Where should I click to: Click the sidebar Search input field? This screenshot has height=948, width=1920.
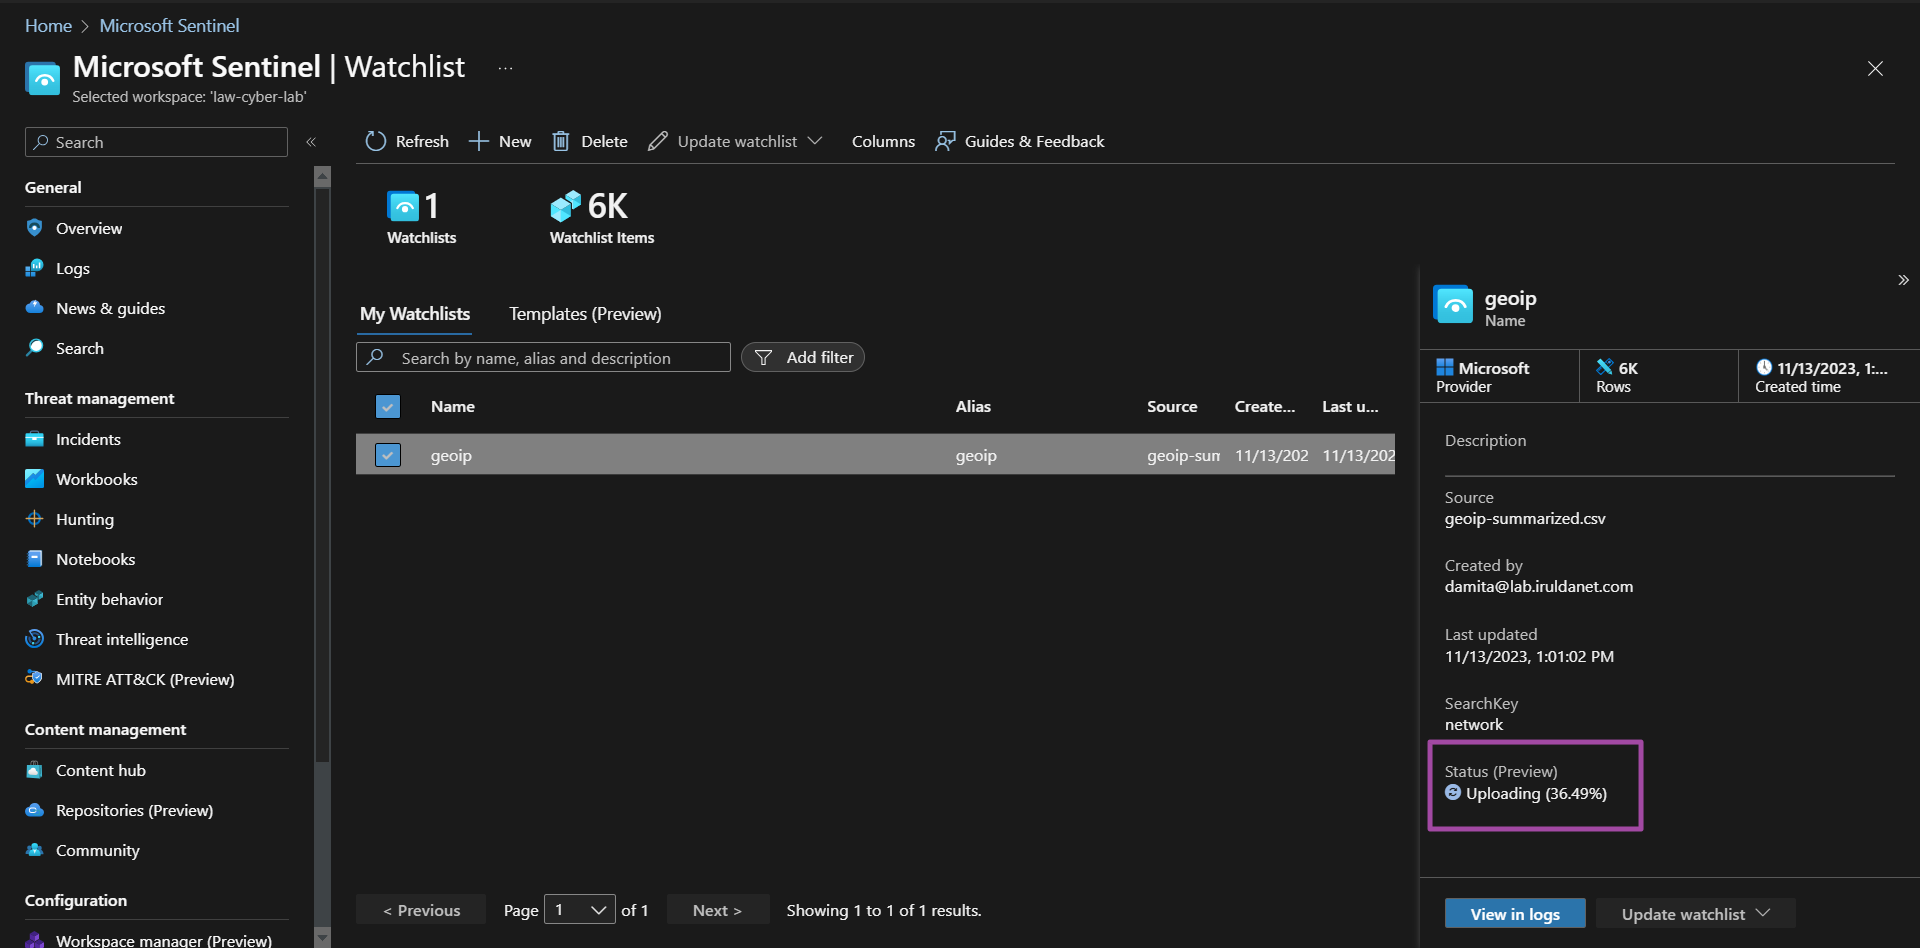156,142
